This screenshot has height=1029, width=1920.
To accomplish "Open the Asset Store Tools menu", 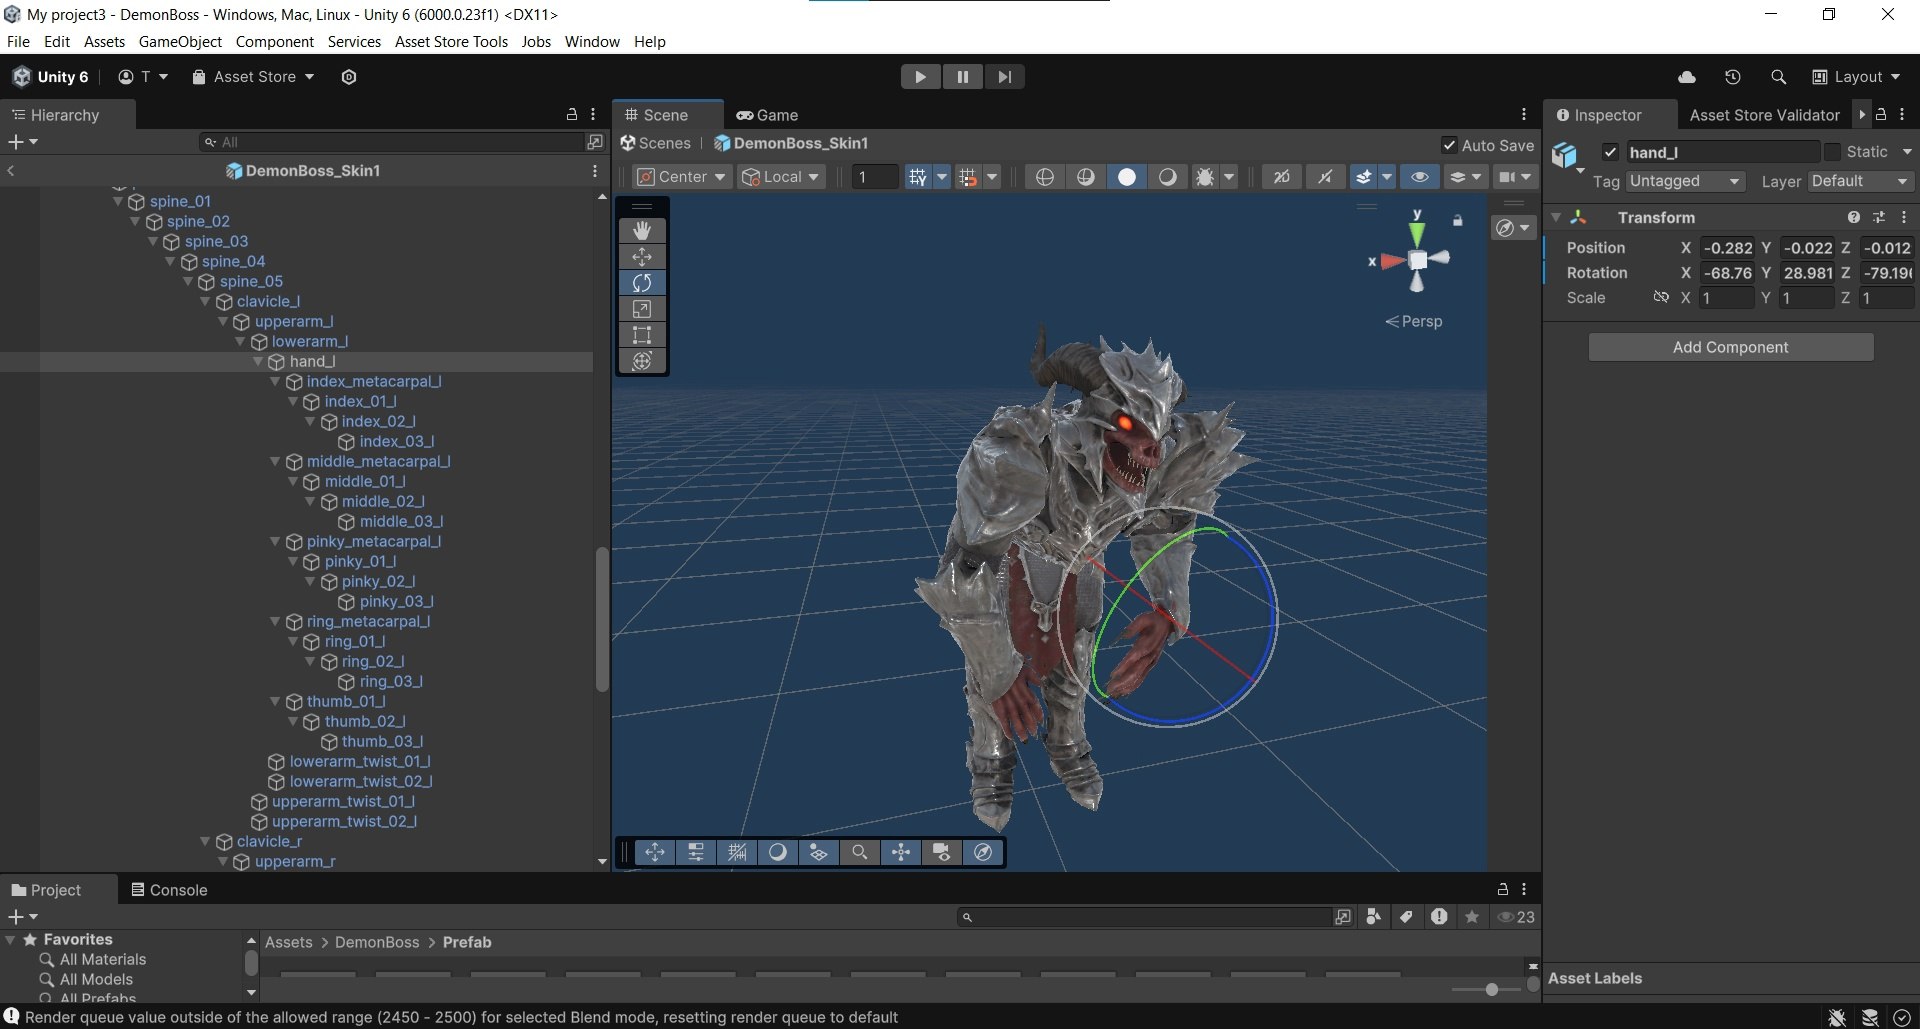I will tap(451, 42).
